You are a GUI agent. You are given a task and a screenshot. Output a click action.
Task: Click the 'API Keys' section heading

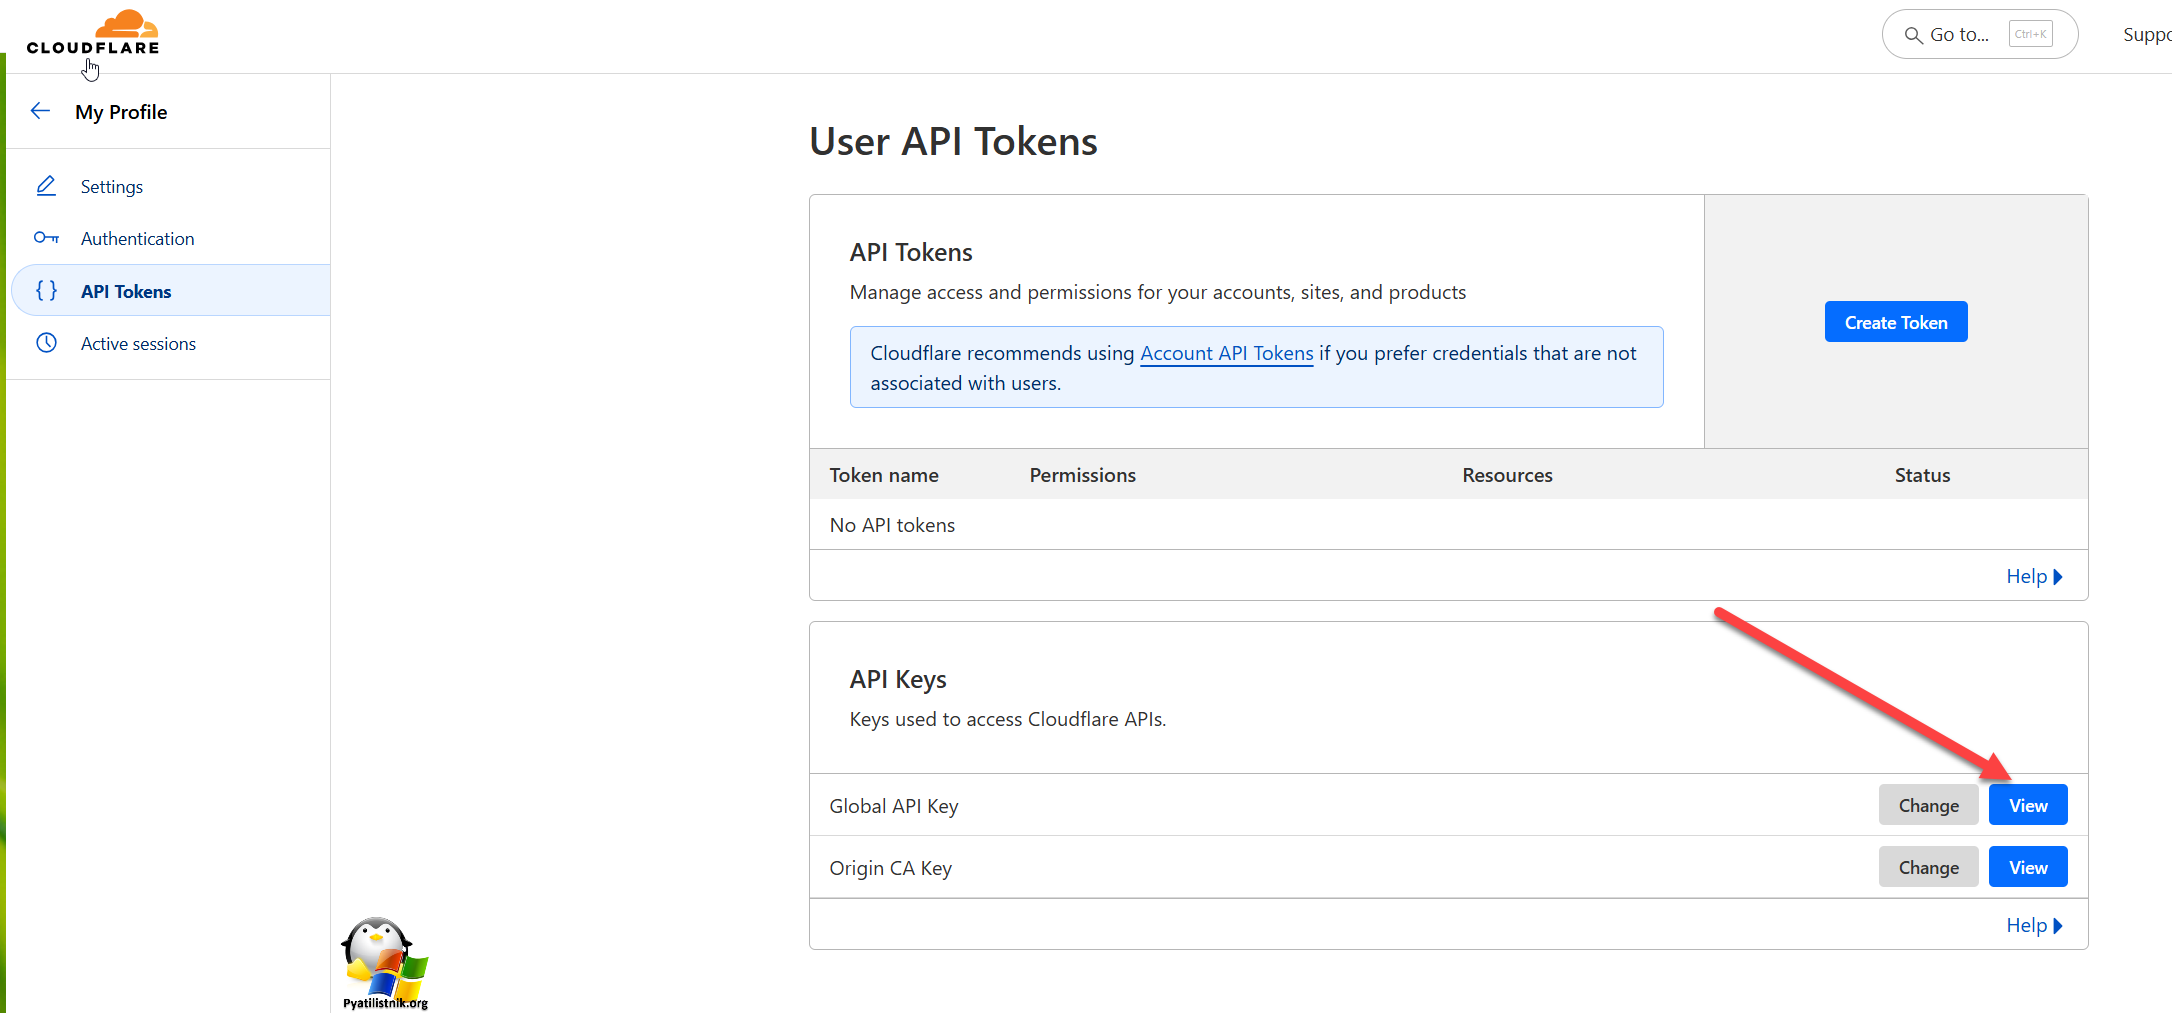click(x=898, y=679)
